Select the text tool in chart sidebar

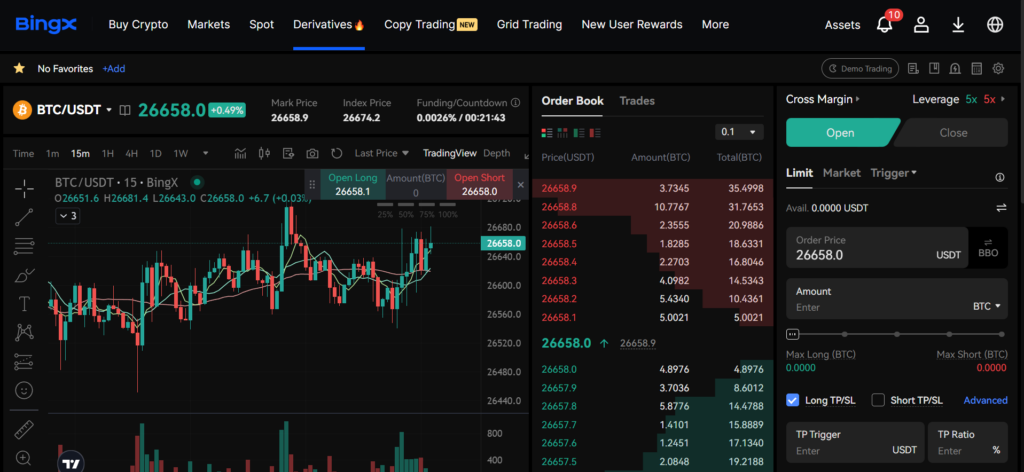pyautogui.click(x=24, y=303)
